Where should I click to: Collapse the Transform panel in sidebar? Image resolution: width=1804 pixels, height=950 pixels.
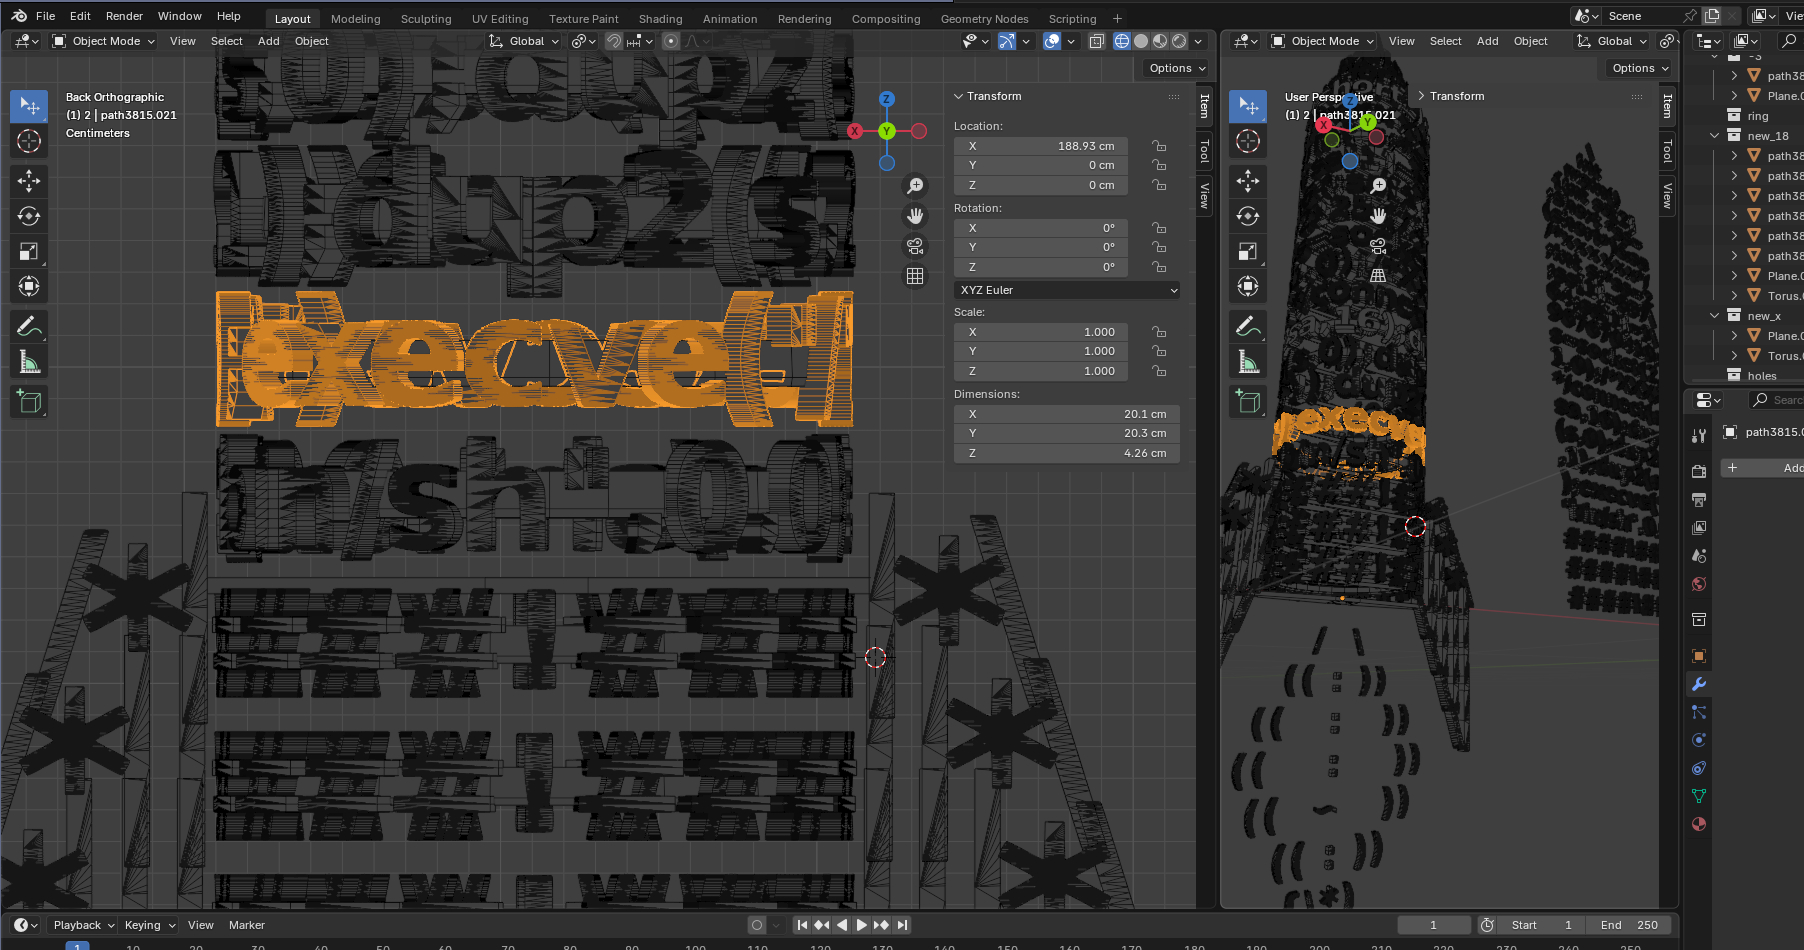pos(959,96)
